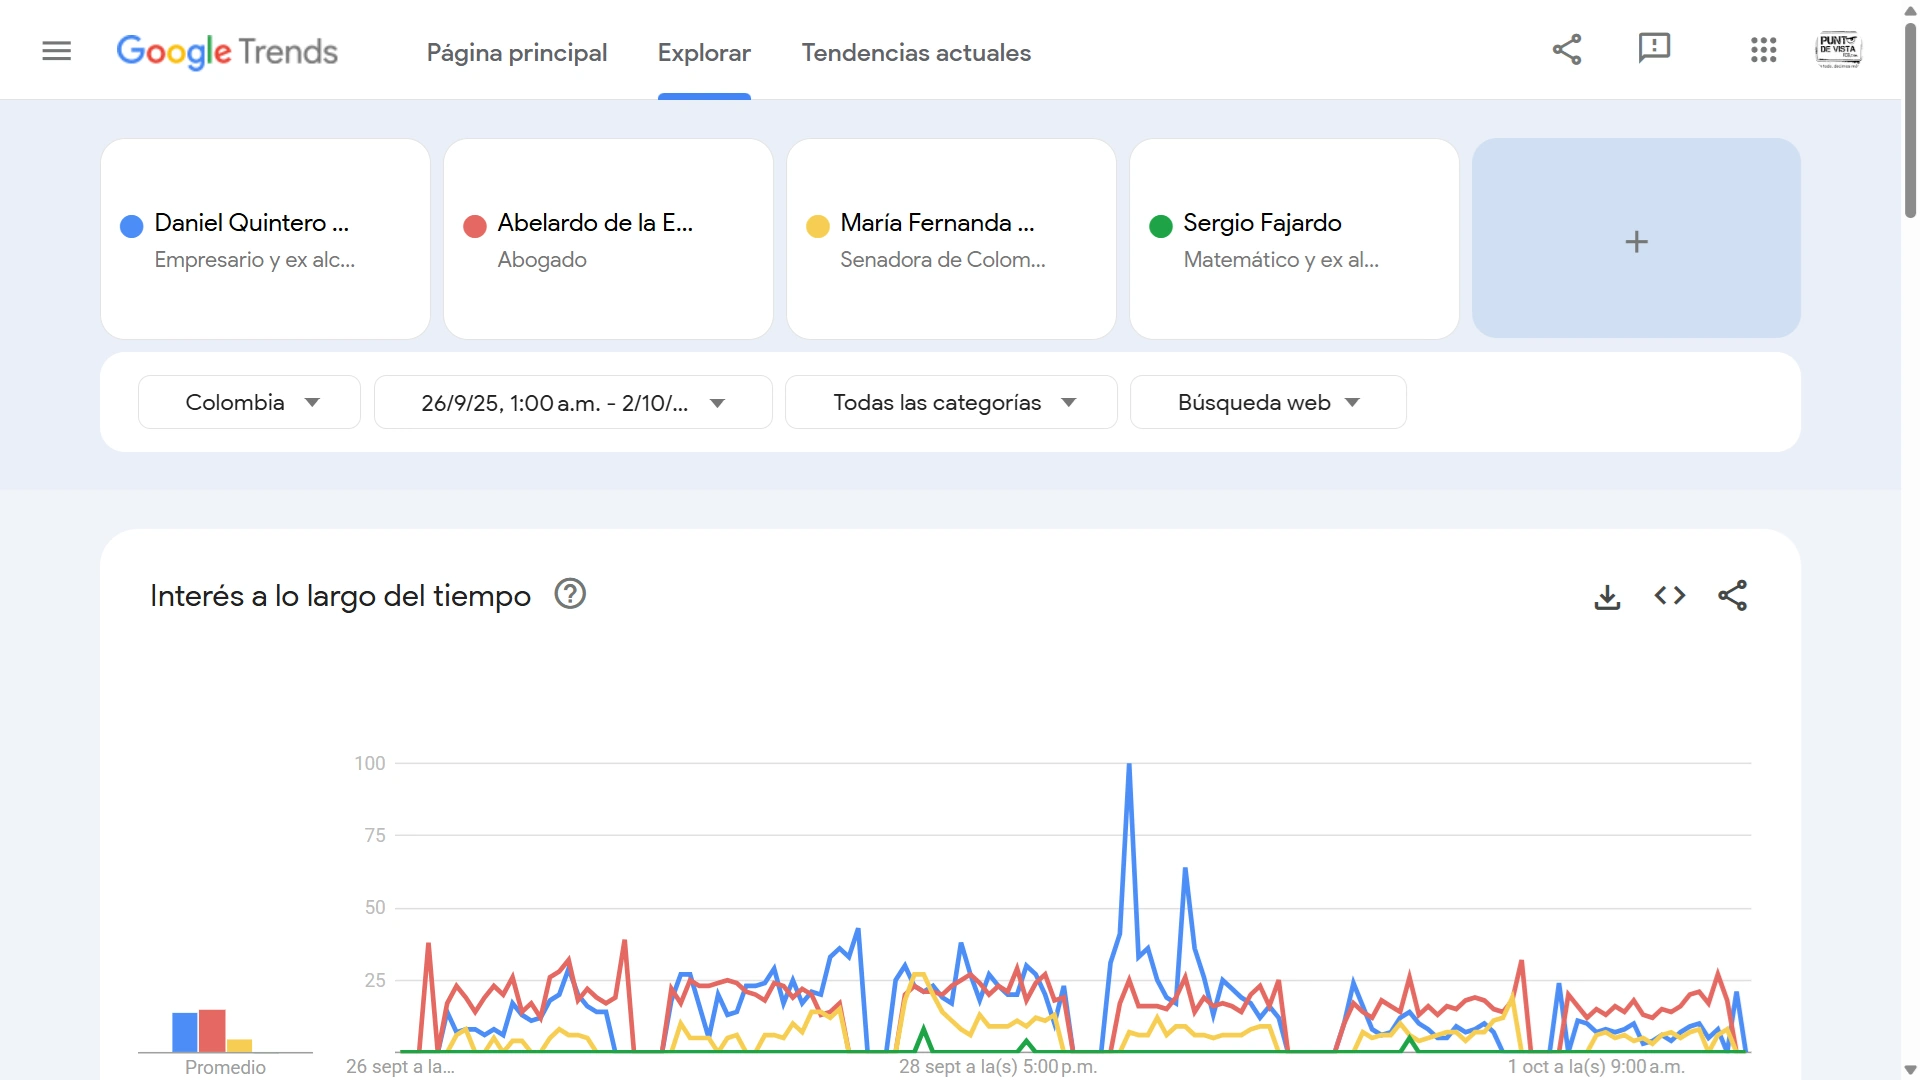Open embed code for the chart
1920x1080 pixels.
[1669, 596]
